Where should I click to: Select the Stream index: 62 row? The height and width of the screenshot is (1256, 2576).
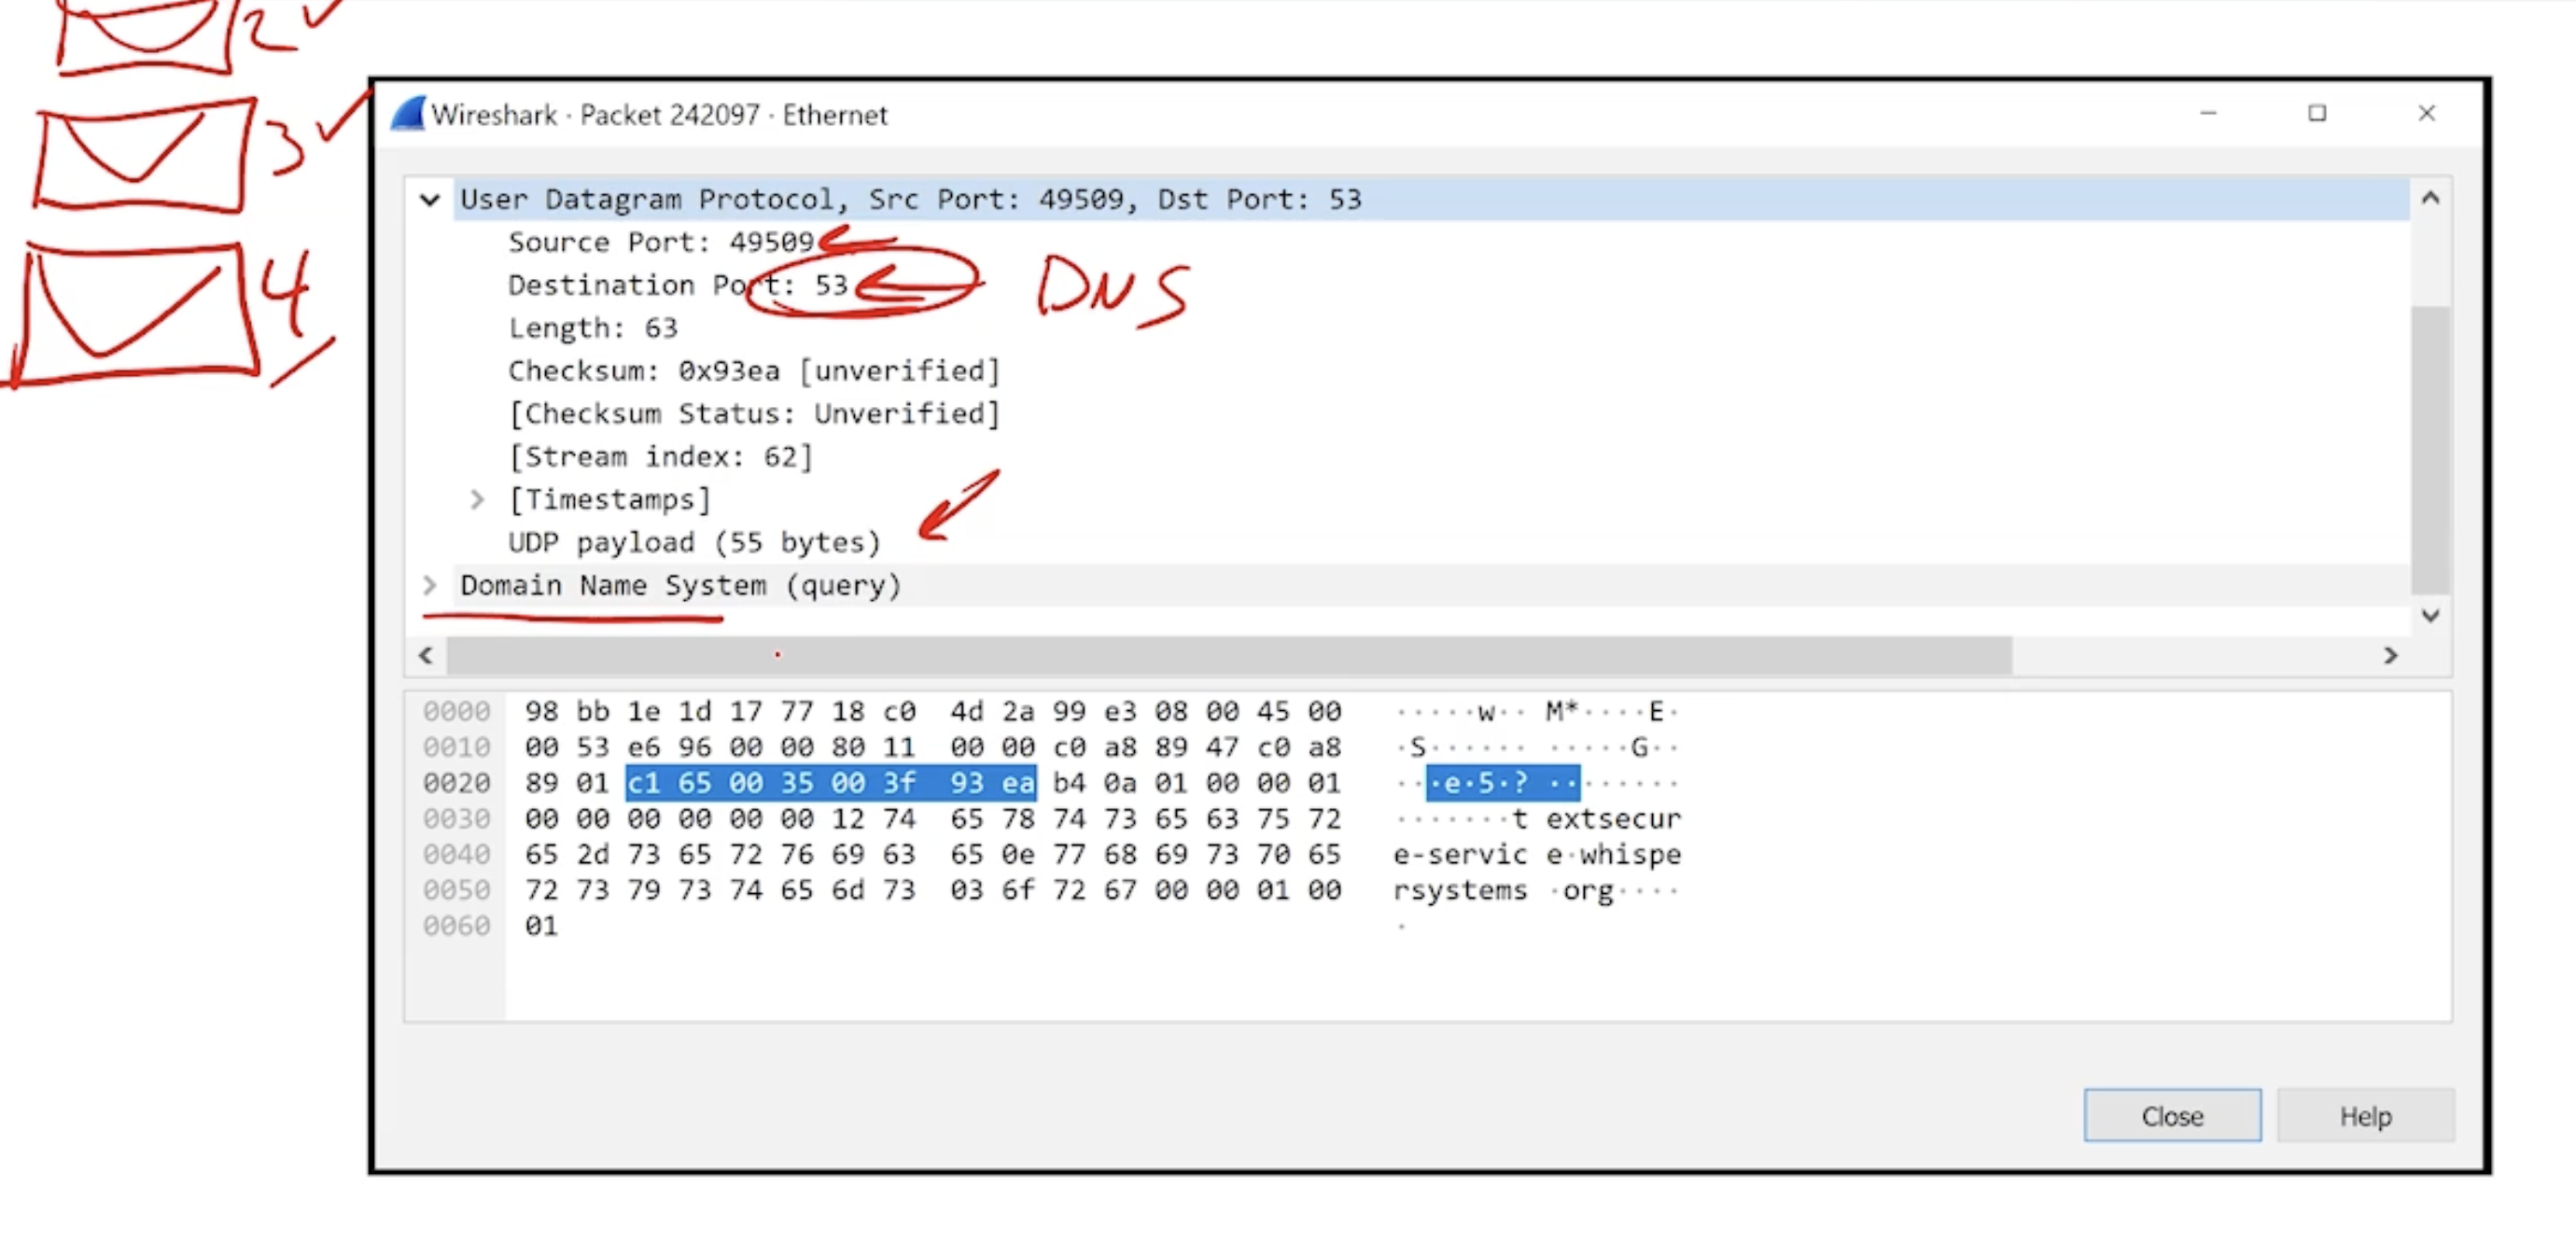click(x=660, y=457)
